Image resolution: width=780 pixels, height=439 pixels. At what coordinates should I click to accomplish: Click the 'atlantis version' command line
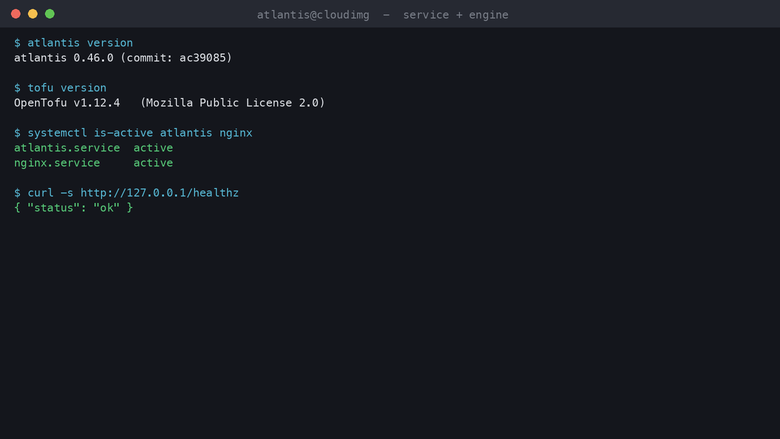click(x=74, y=43)
